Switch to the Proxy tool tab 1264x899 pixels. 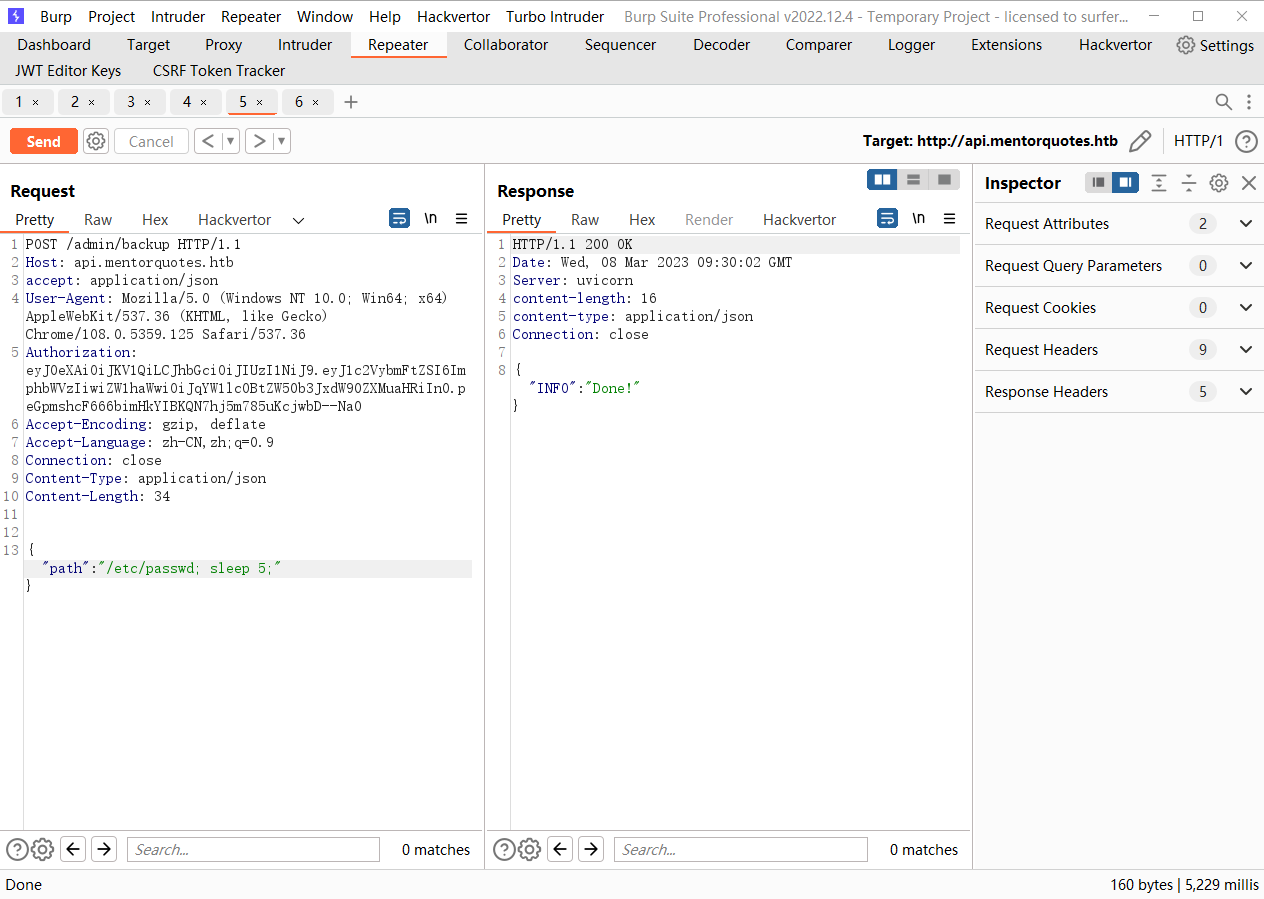coord(224,45)
